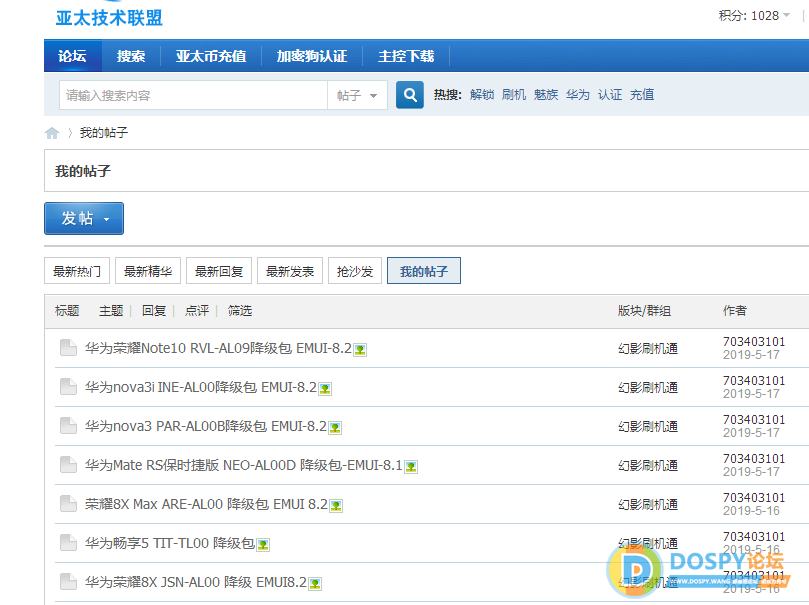Click image attachment icon after Mate RS NEO-AL00D title
809x605 pixels.
(x=411, y=467)
